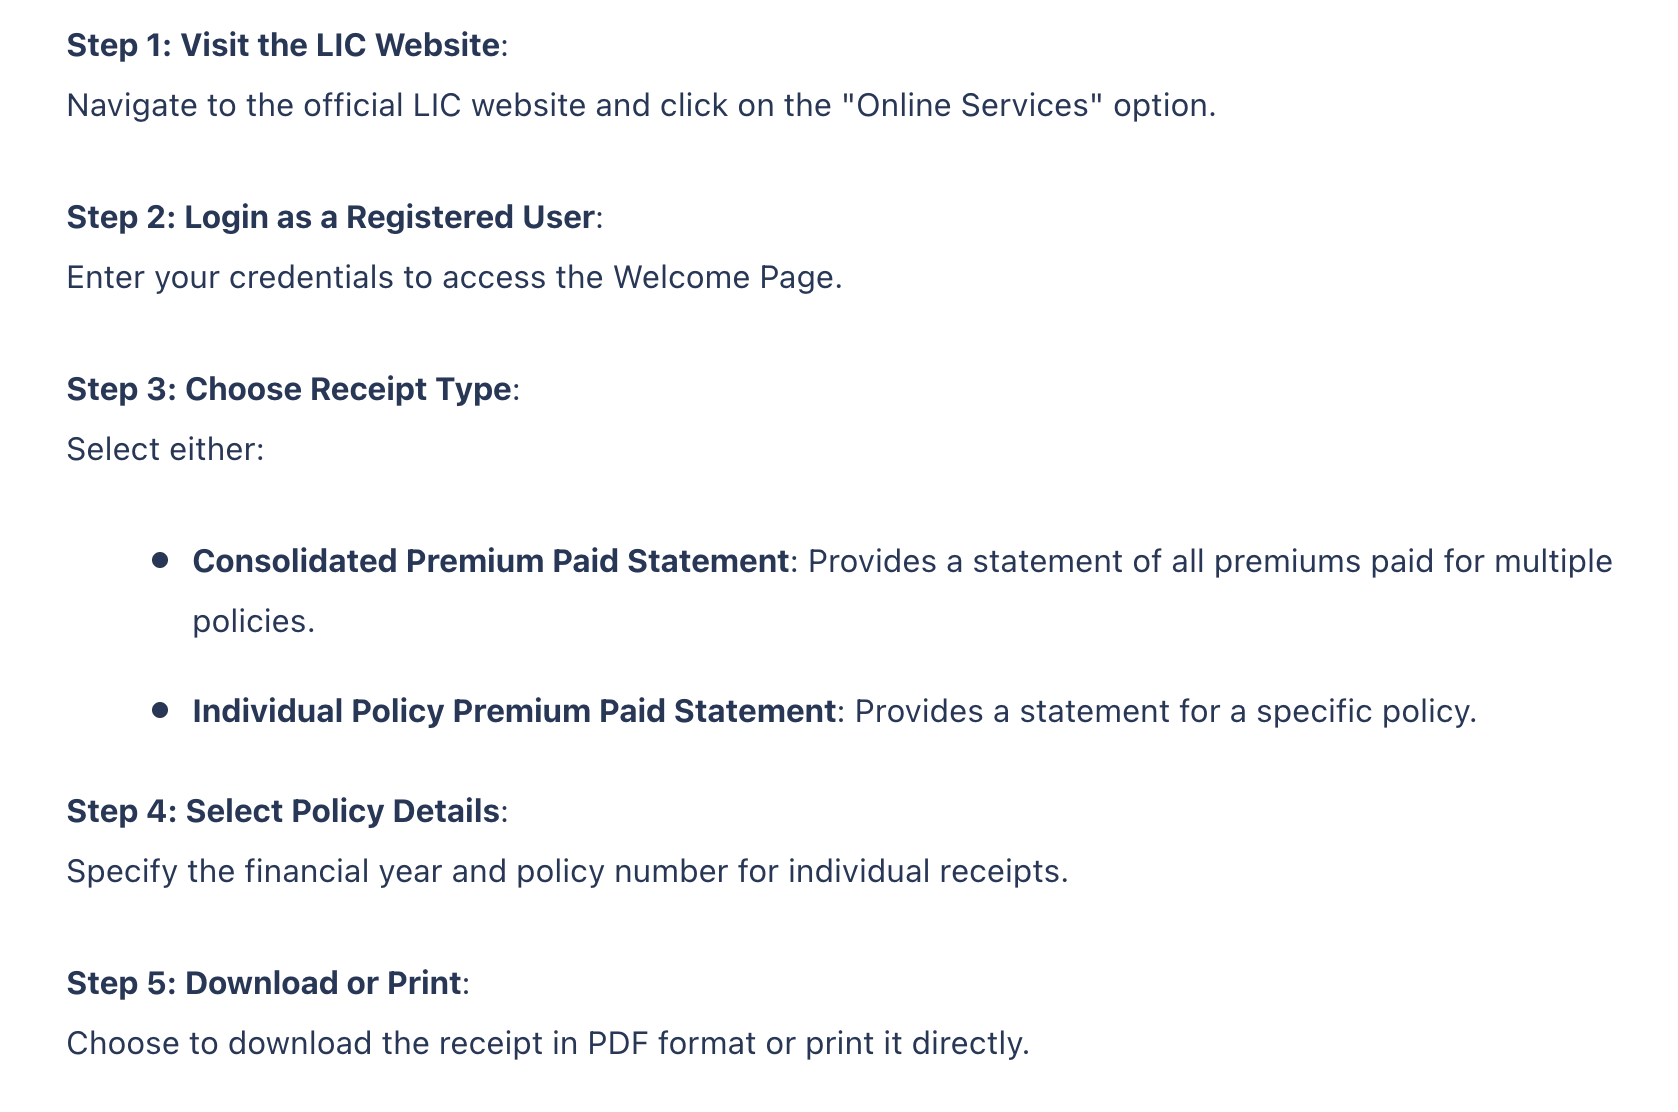The width and height of the screenshot is (1678, 1112).
Task: Click the bullet before "Individual Policy Premium Paid Statement"
Action: (160, 710)
